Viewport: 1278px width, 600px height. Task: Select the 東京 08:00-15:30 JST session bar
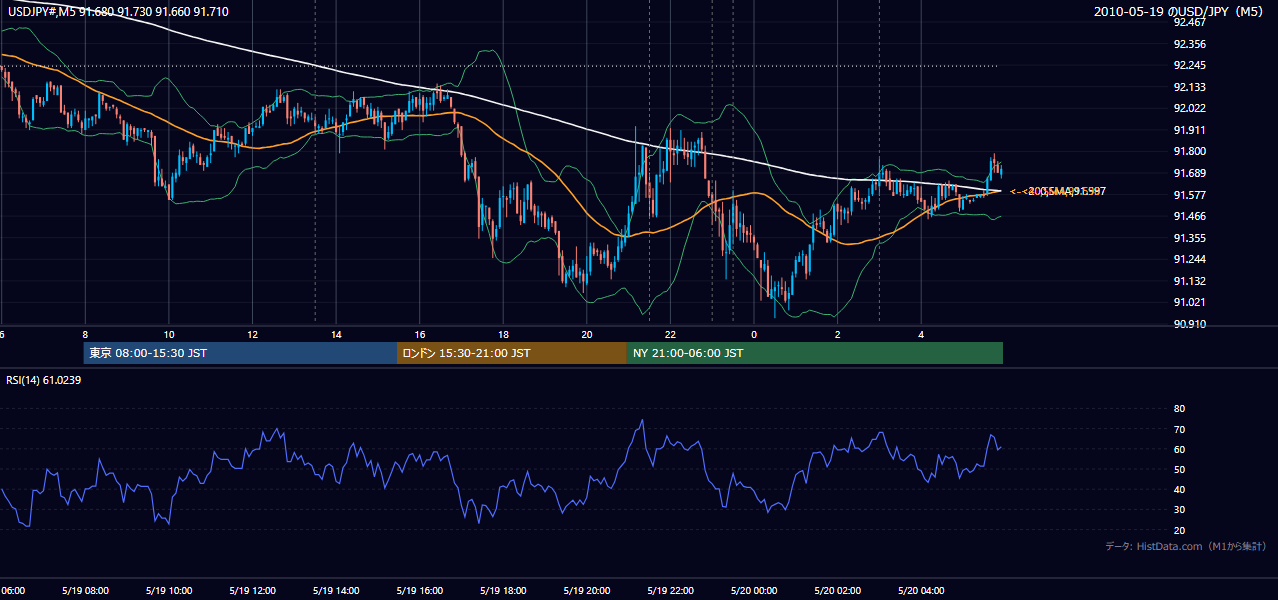tap(240, 353)
